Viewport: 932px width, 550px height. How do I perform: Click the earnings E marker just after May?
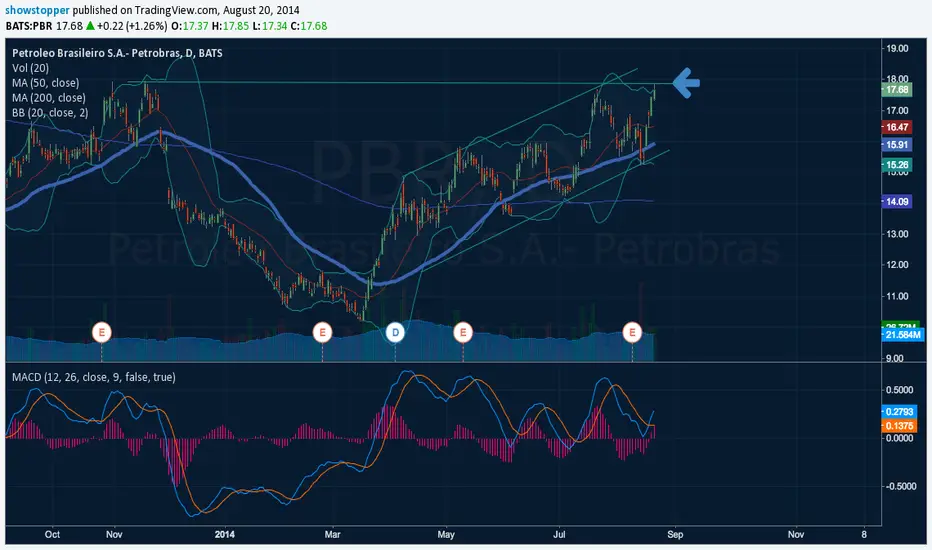pyautogui.click(x=463, y=332)
